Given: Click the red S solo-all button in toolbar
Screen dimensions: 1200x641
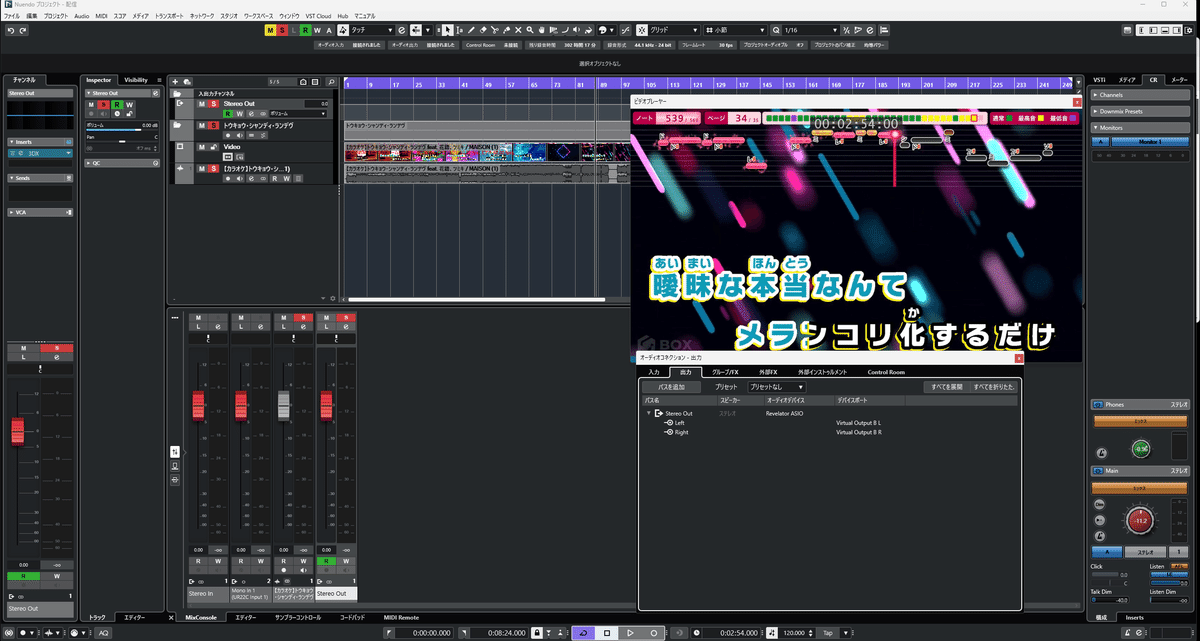Looking at the screenshot, I should click(282, 31).
